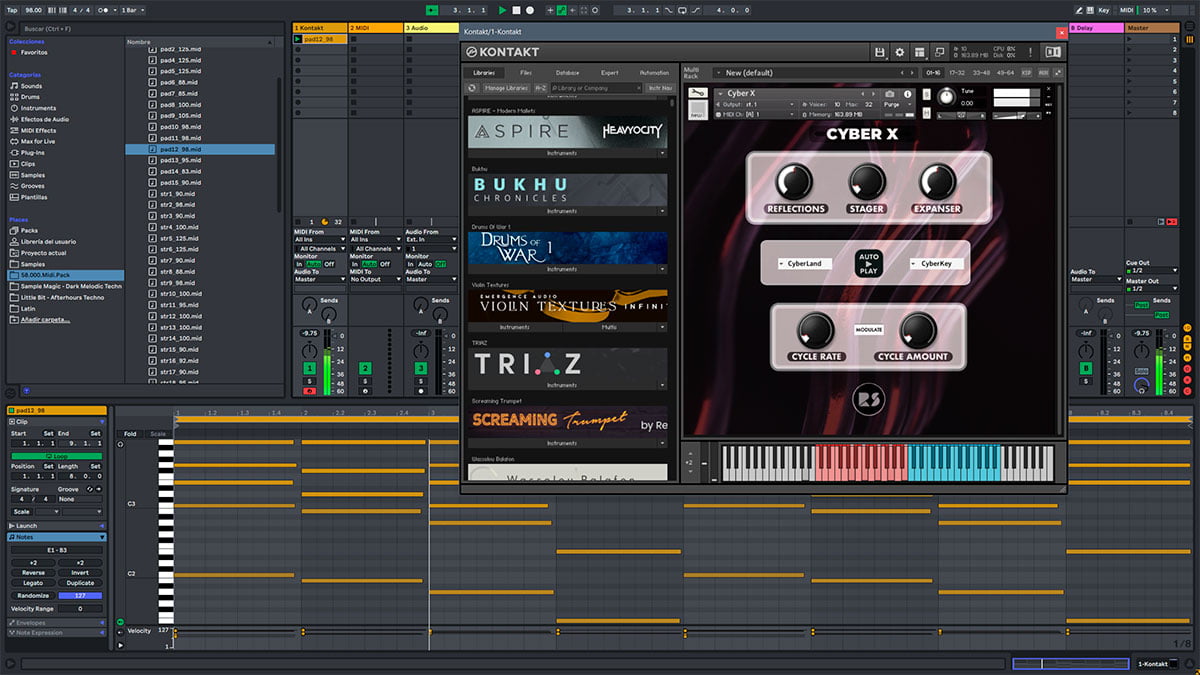Select file str1_90.mid

click(x=177, y=194)
